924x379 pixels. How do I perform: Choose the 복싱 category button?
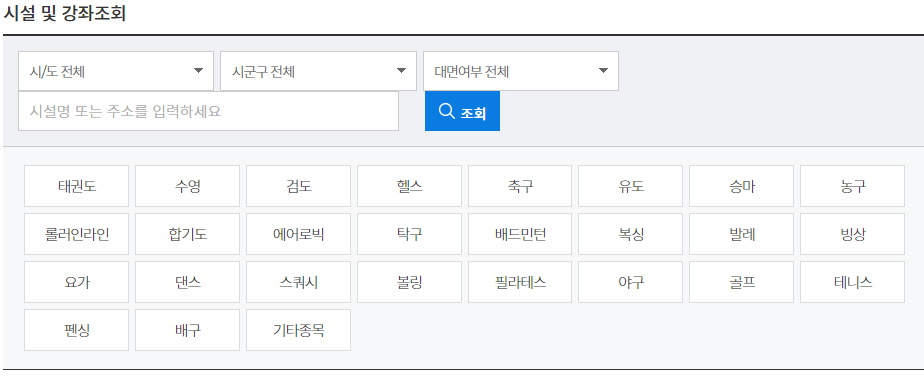coord(631,234)
